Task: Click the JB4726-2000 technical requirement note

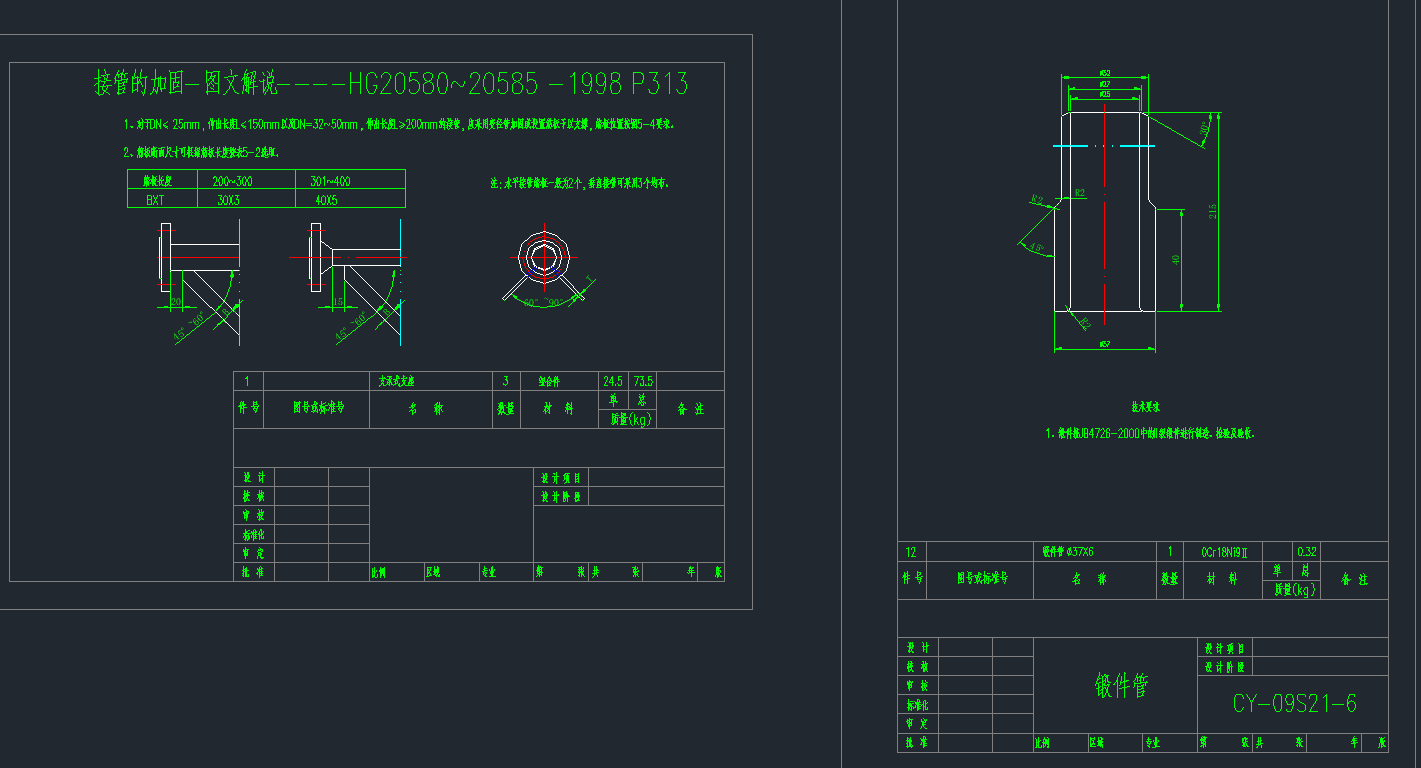Action: (x=1150, y=434)
